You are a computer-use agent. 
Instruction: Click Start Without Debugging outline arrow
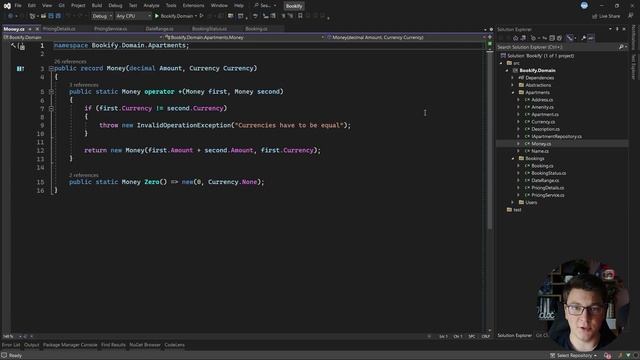click(x=201, y=16)
